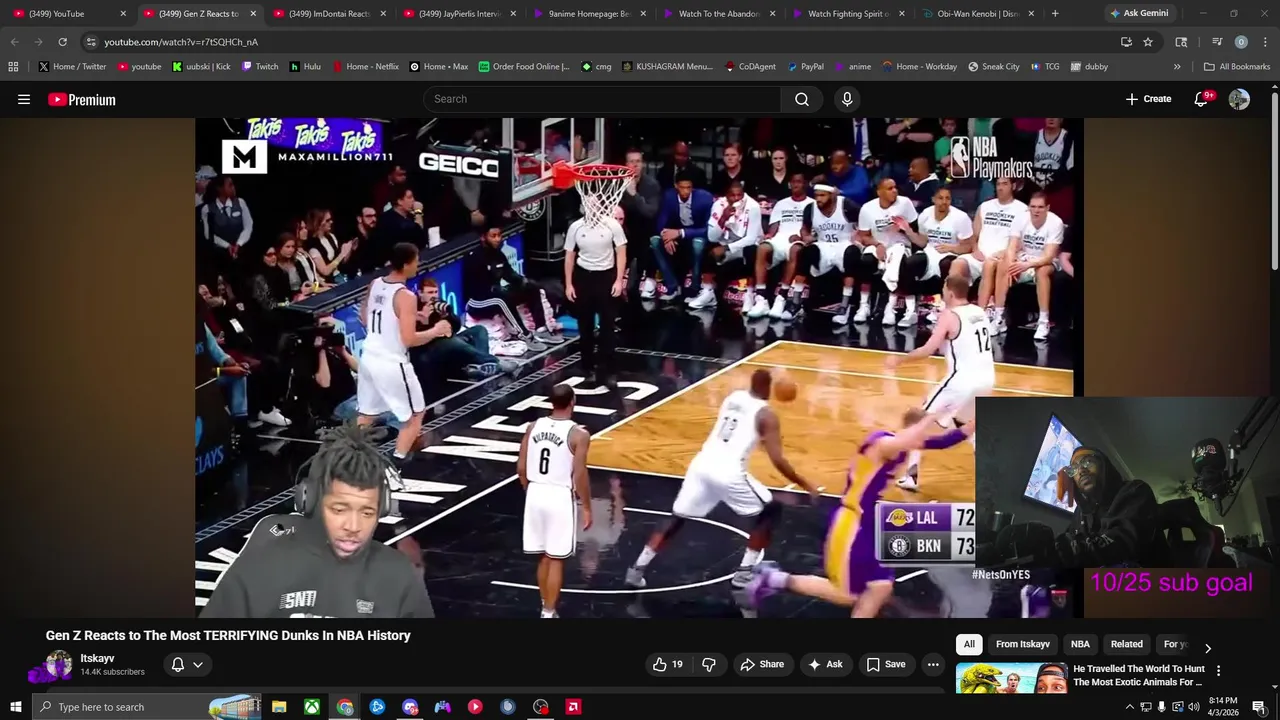
Task: Bookmark this page with the star icon
Action: point(1148,42)
